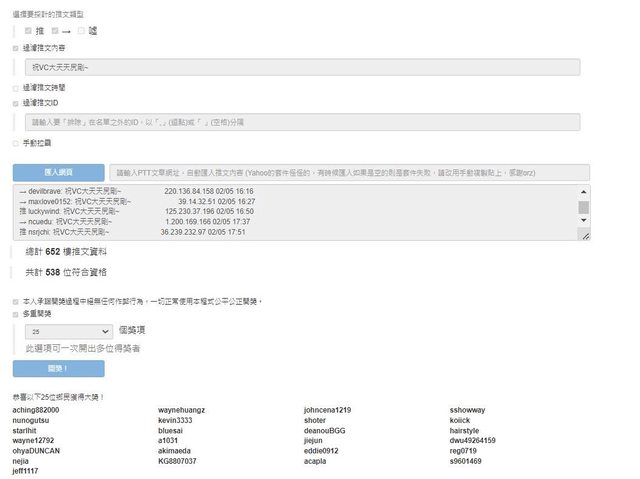
Task: Click winner name aching882000
Action: point(36,410)
